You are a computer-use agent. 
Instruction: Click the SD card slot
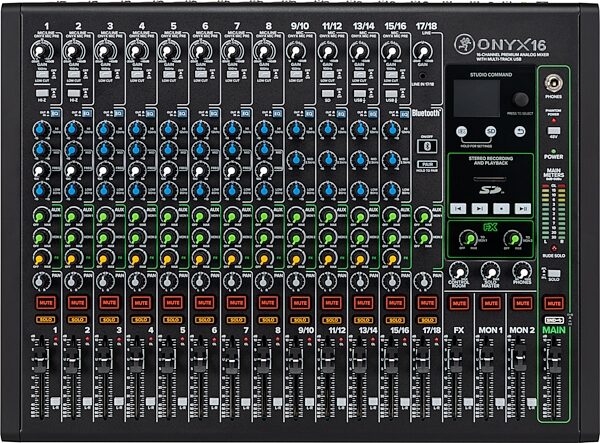[x=490, y=178]
